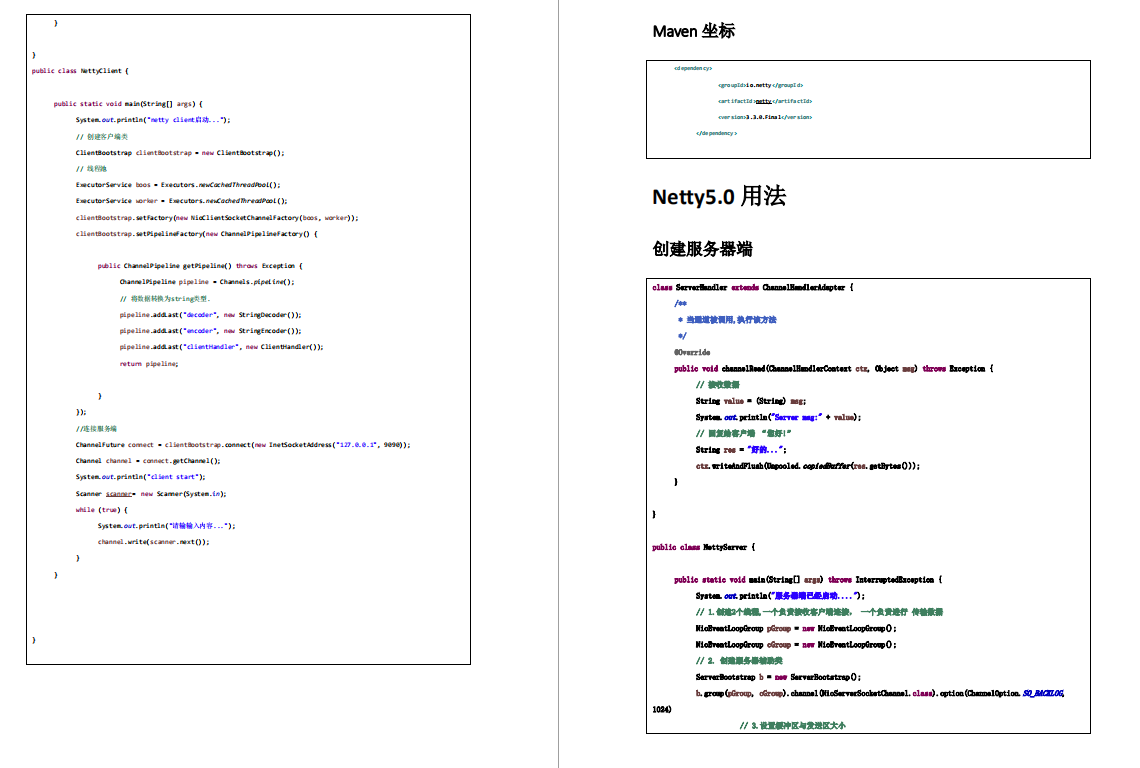Select the opening "<dependency>" tag line

click(x=693, y=68)
